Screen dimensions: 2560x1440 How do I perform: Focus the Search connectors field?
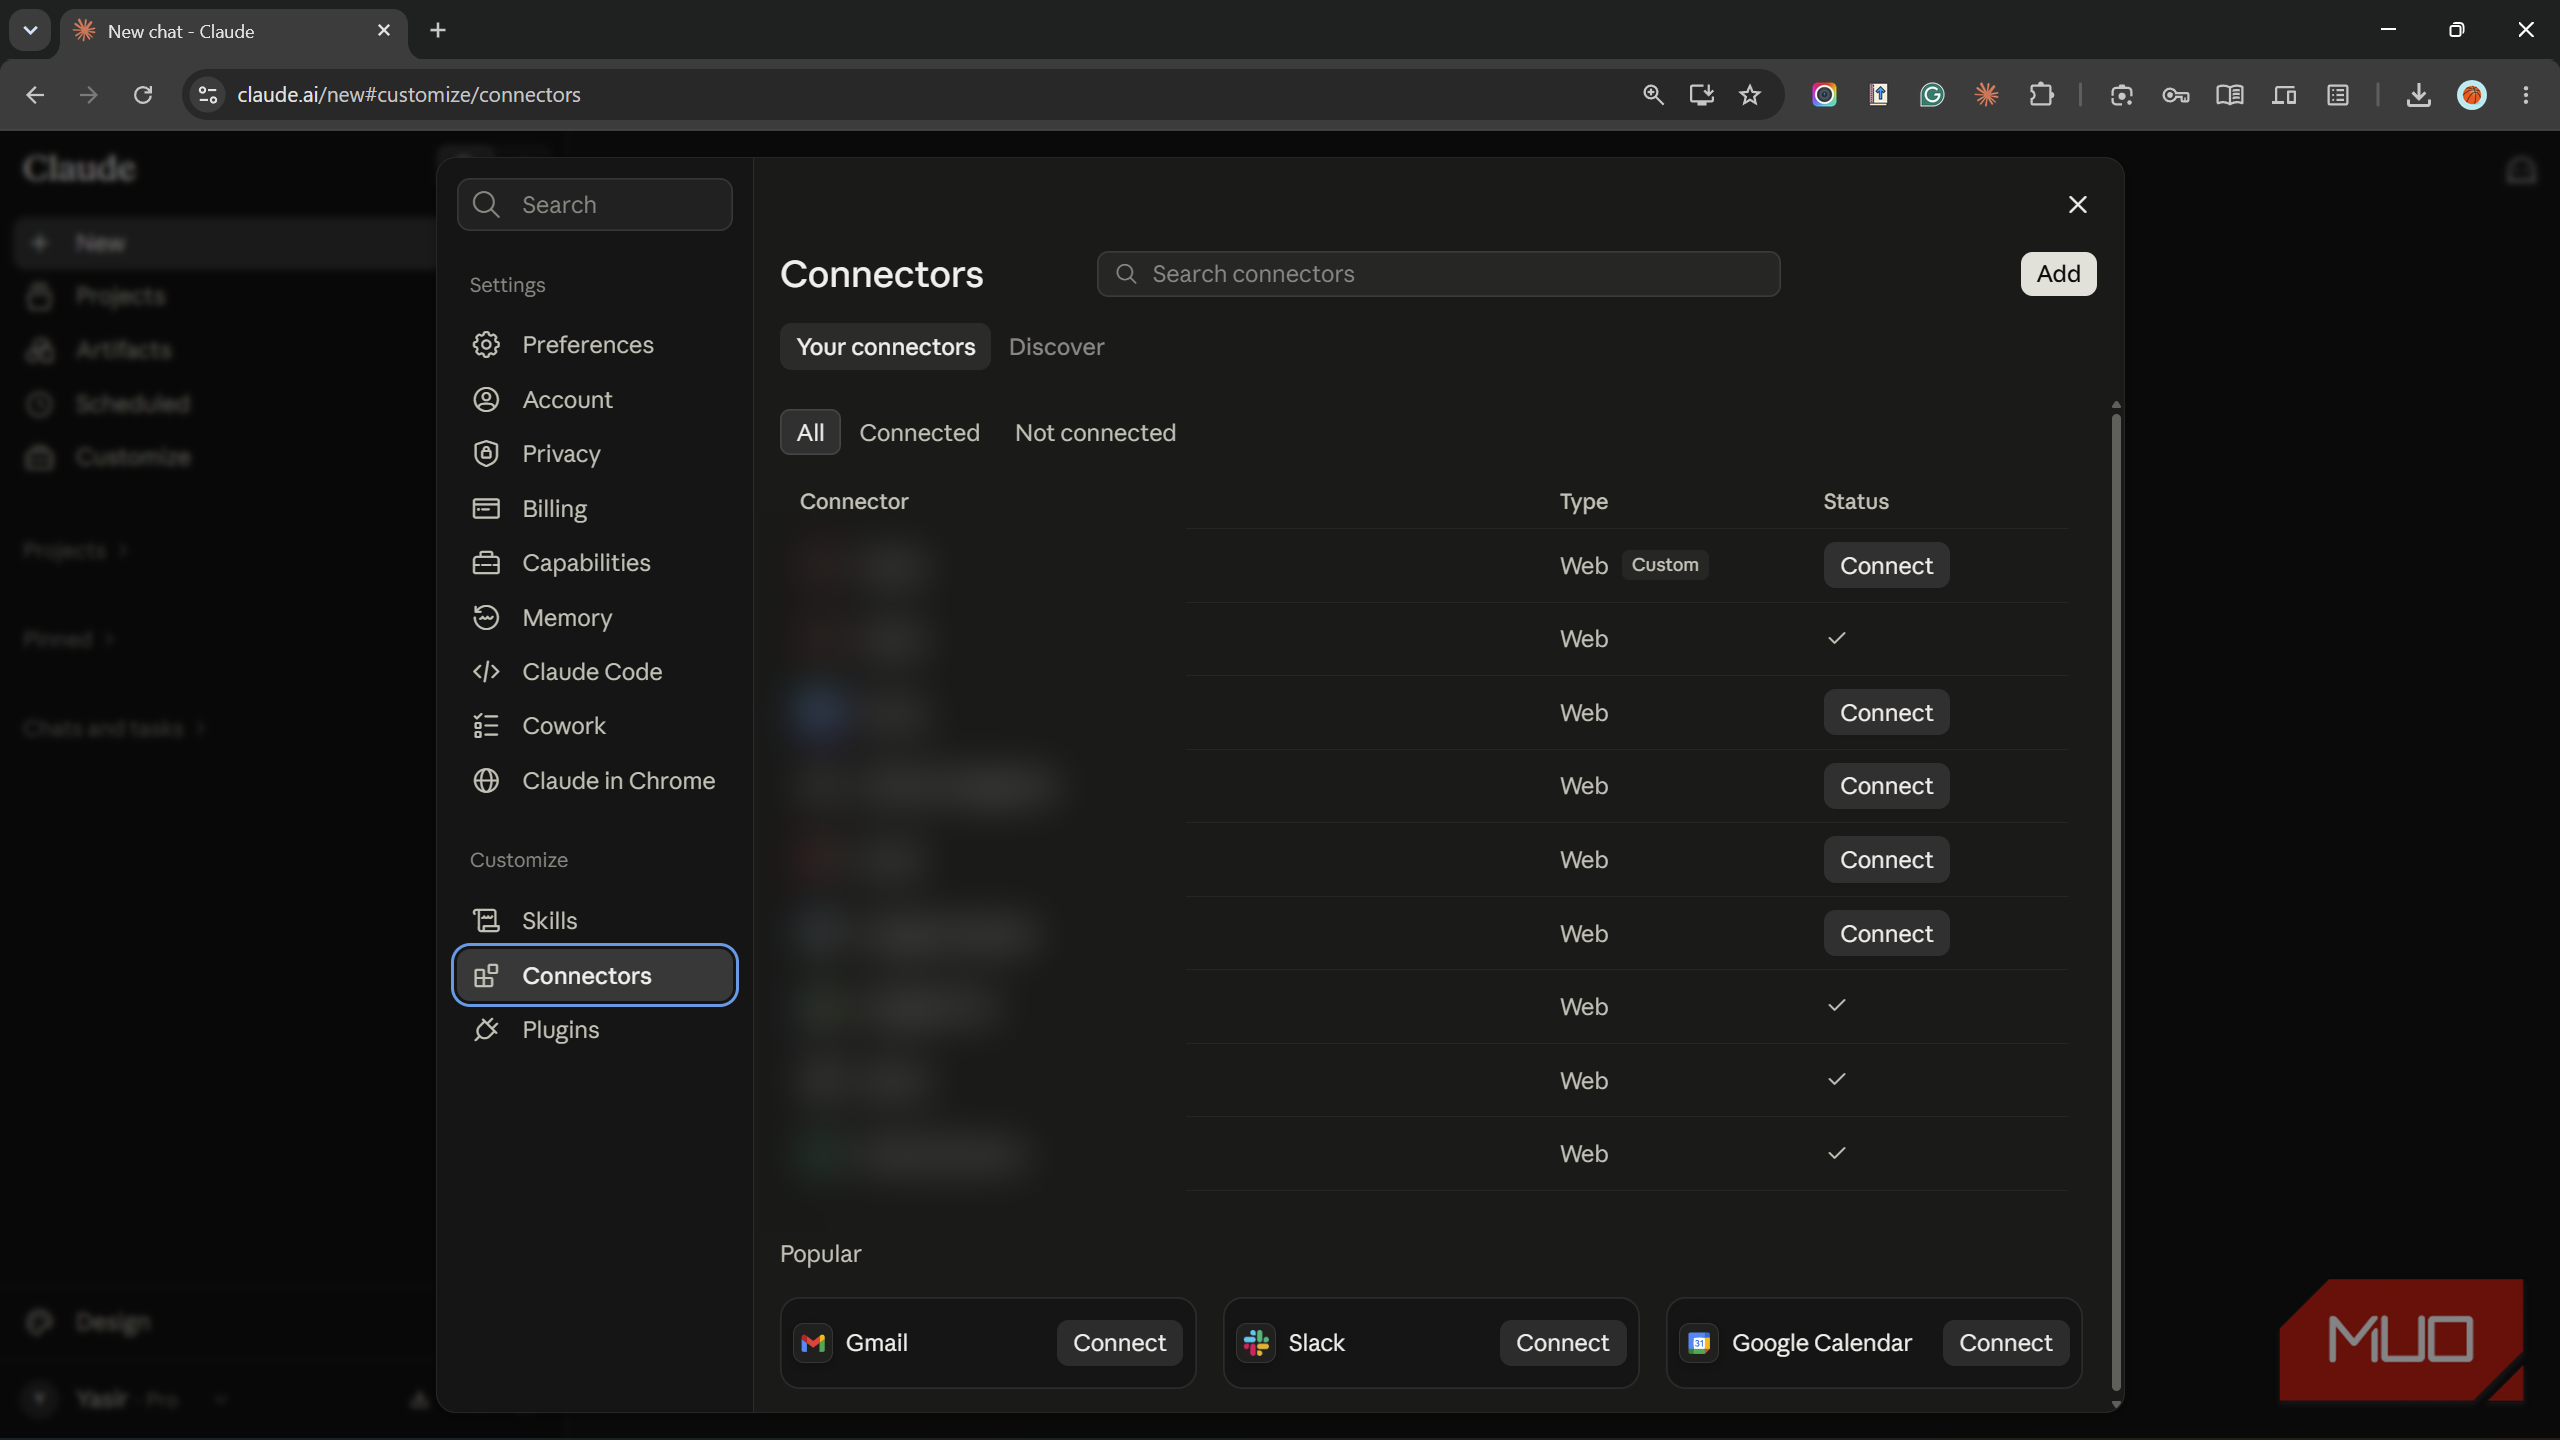tap(1438, 274)
